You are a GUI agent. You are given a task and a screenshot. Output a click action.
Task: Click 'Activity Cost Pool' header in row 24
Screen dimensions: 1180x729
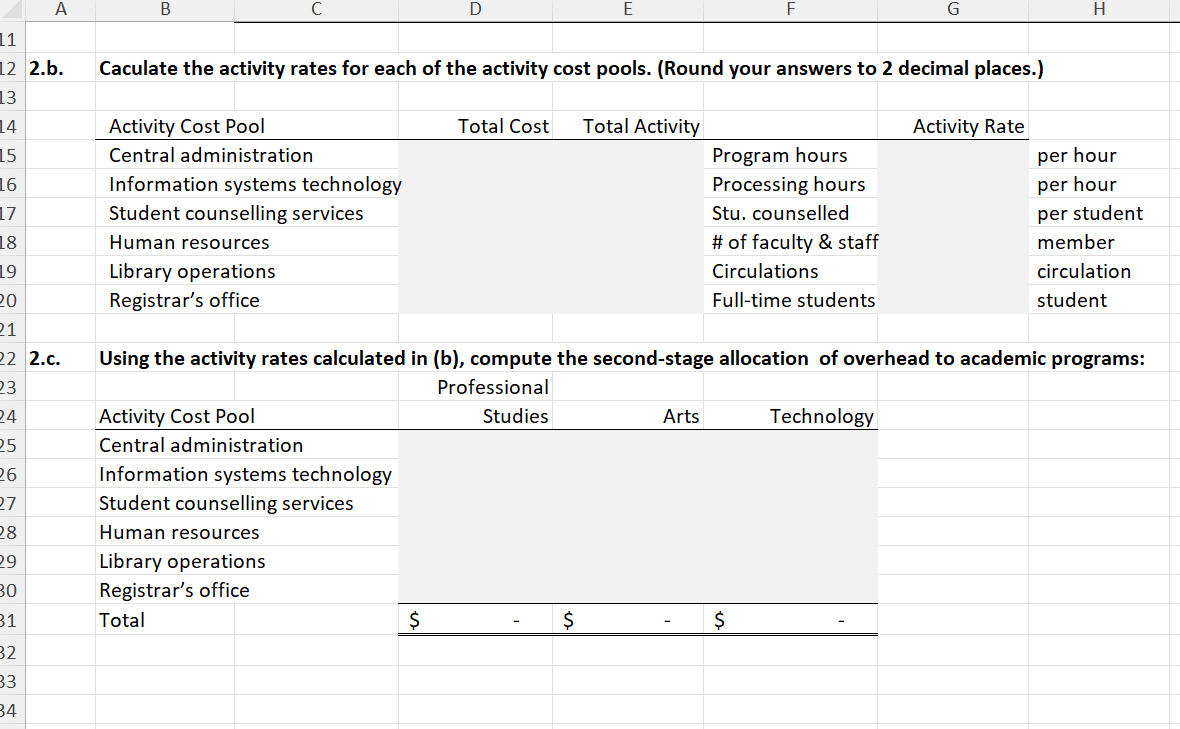coord(177,416)
